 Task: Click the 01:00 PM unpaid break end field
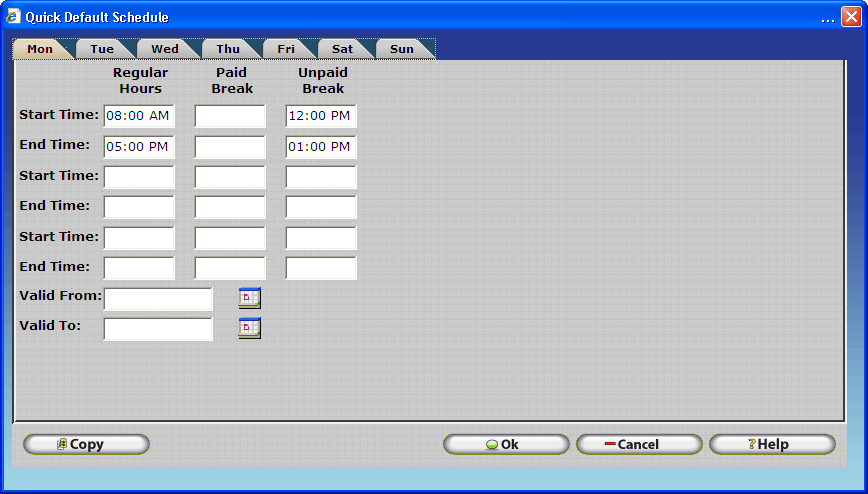click(321, 147)
